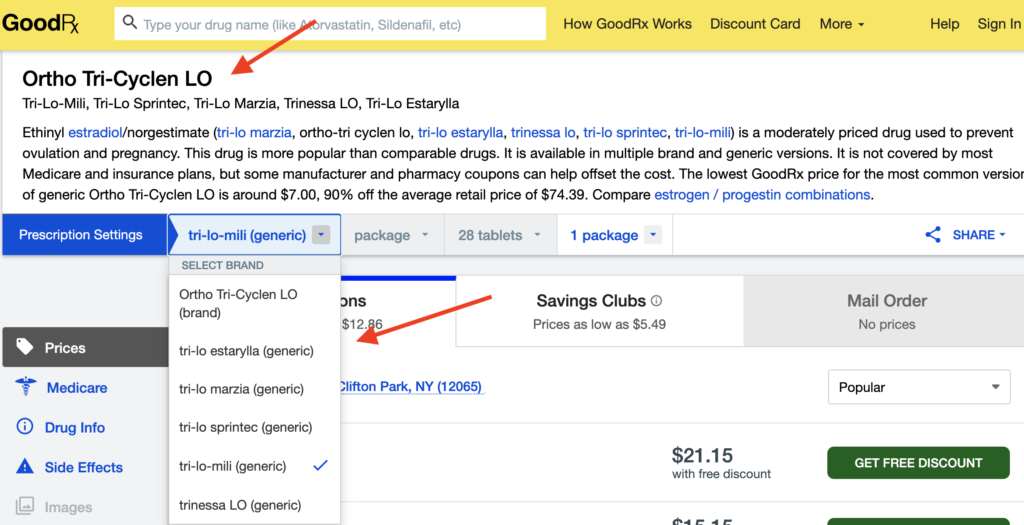This screenshot has height=525, width=1024.
Task: Follow the tri-lo sprintec link in description
Action: point(625,133)
